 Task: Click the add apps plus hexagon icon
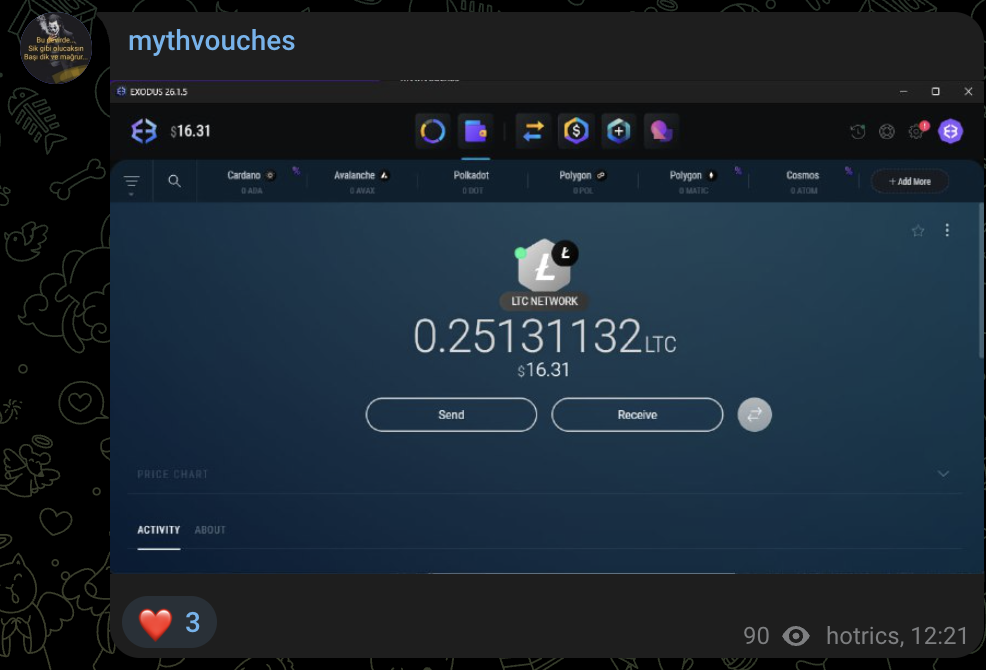coord(619,131)
